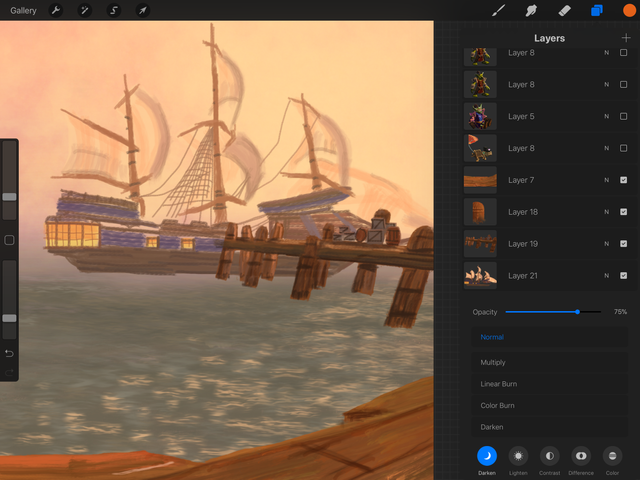Image resolution: width=640 pixels, height=480 pixels.
Task: Add a new layer with plus icon
Action: pyautogui.click(x=626, y=38)
